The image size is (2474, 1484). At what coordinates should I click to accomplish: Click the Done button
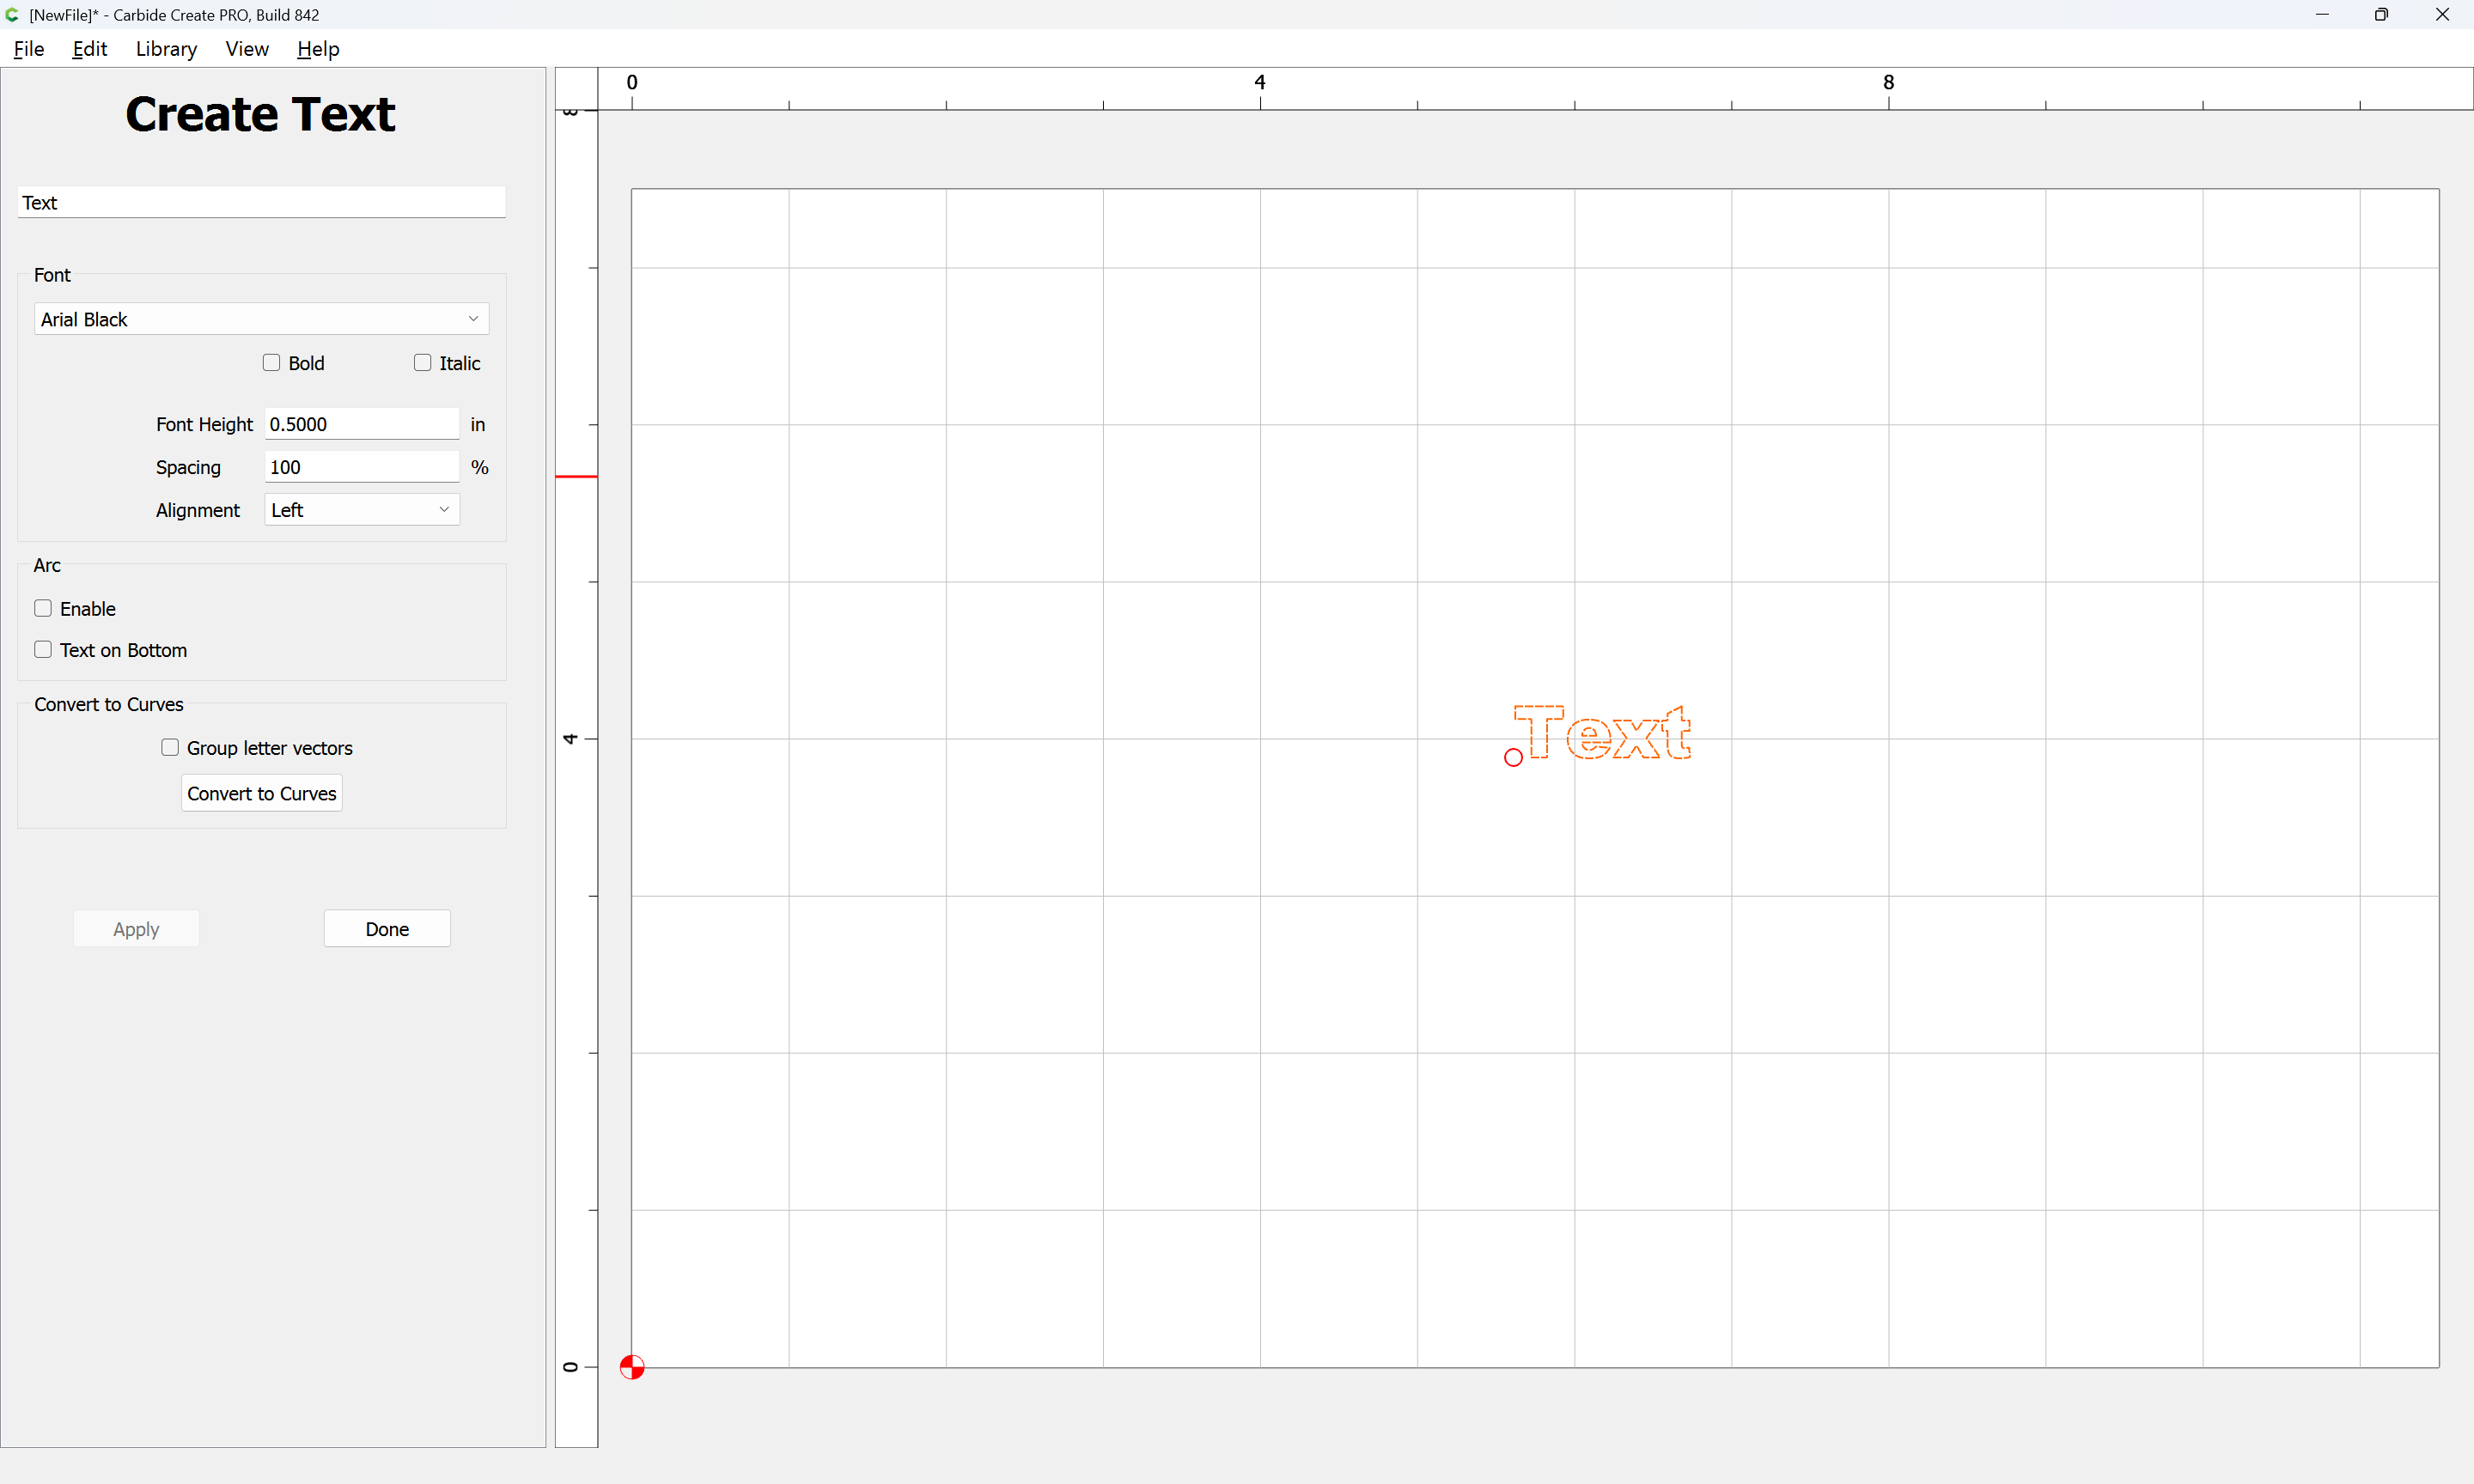387,929
